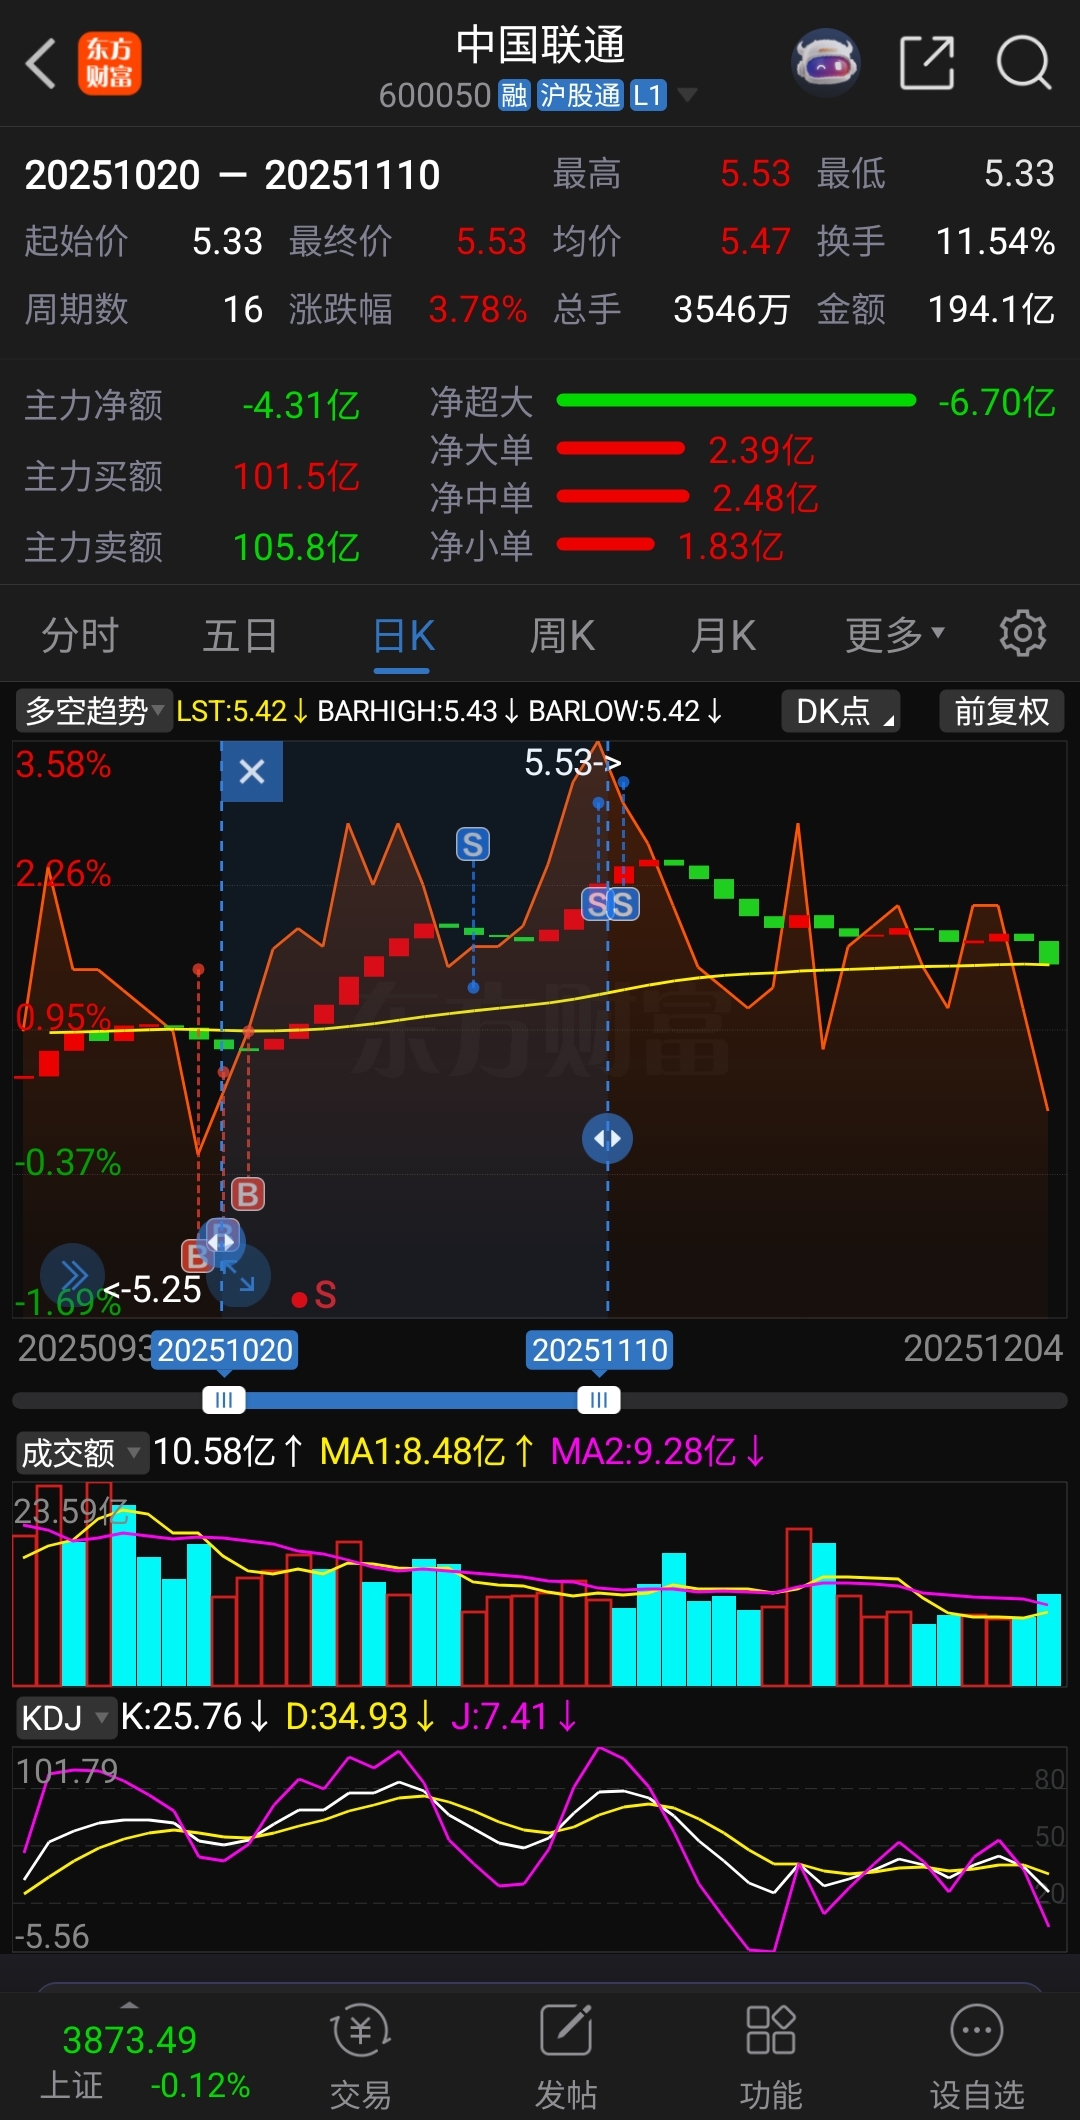Image resolution: width=1080 pixels, height=2120 pixels.
Task: Toggle 前复权 adjustment button
Action: click(x=1001, y=711)
